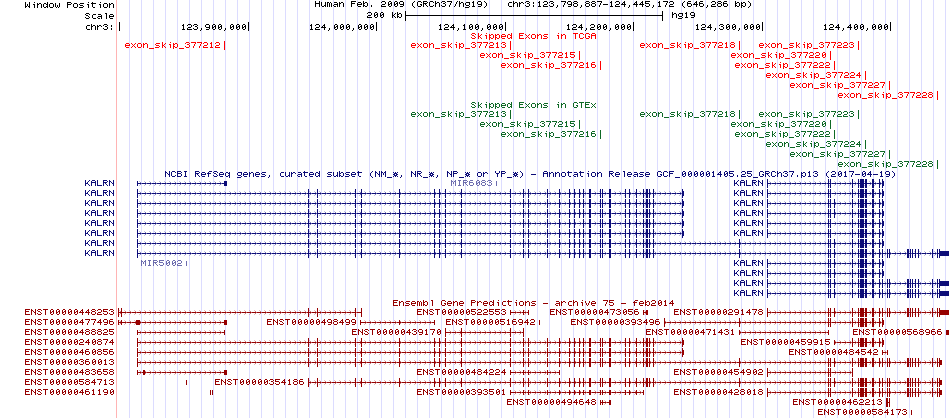Open the MIR5002 gene item
950x418 pixels.
pos(161,263)
